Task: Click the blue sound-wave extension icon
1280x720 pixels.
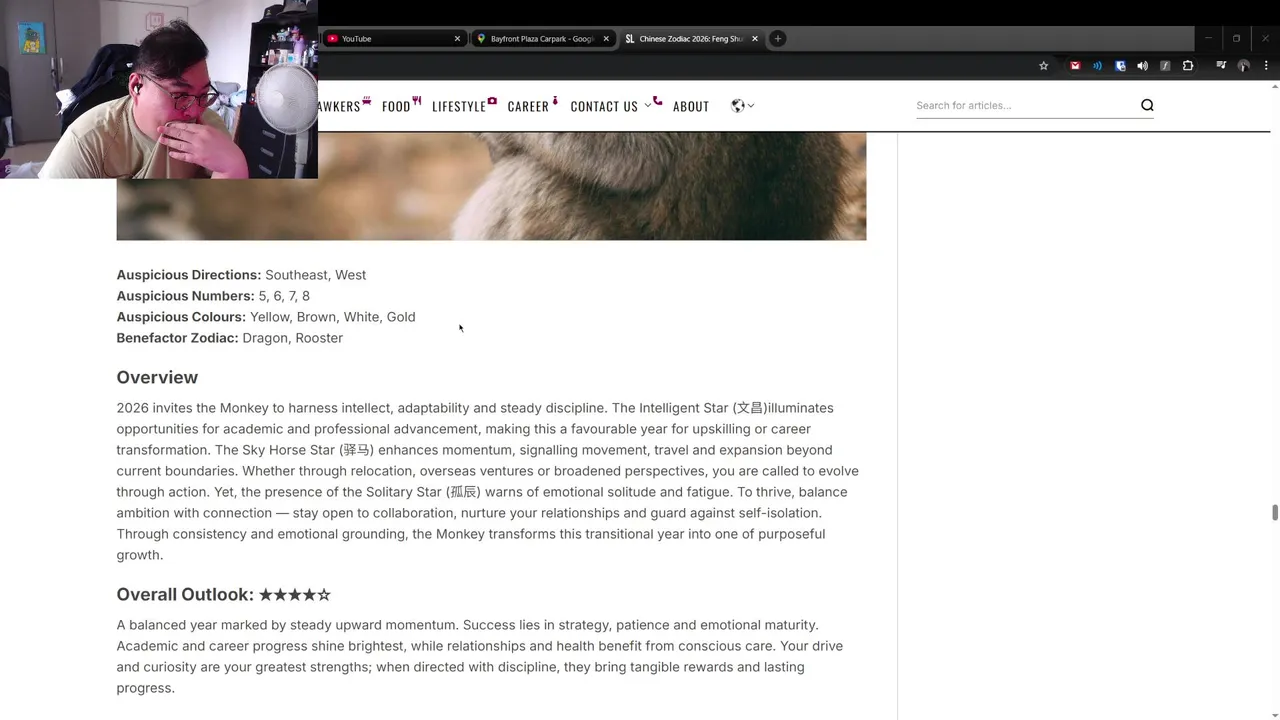Action: 1097,66
